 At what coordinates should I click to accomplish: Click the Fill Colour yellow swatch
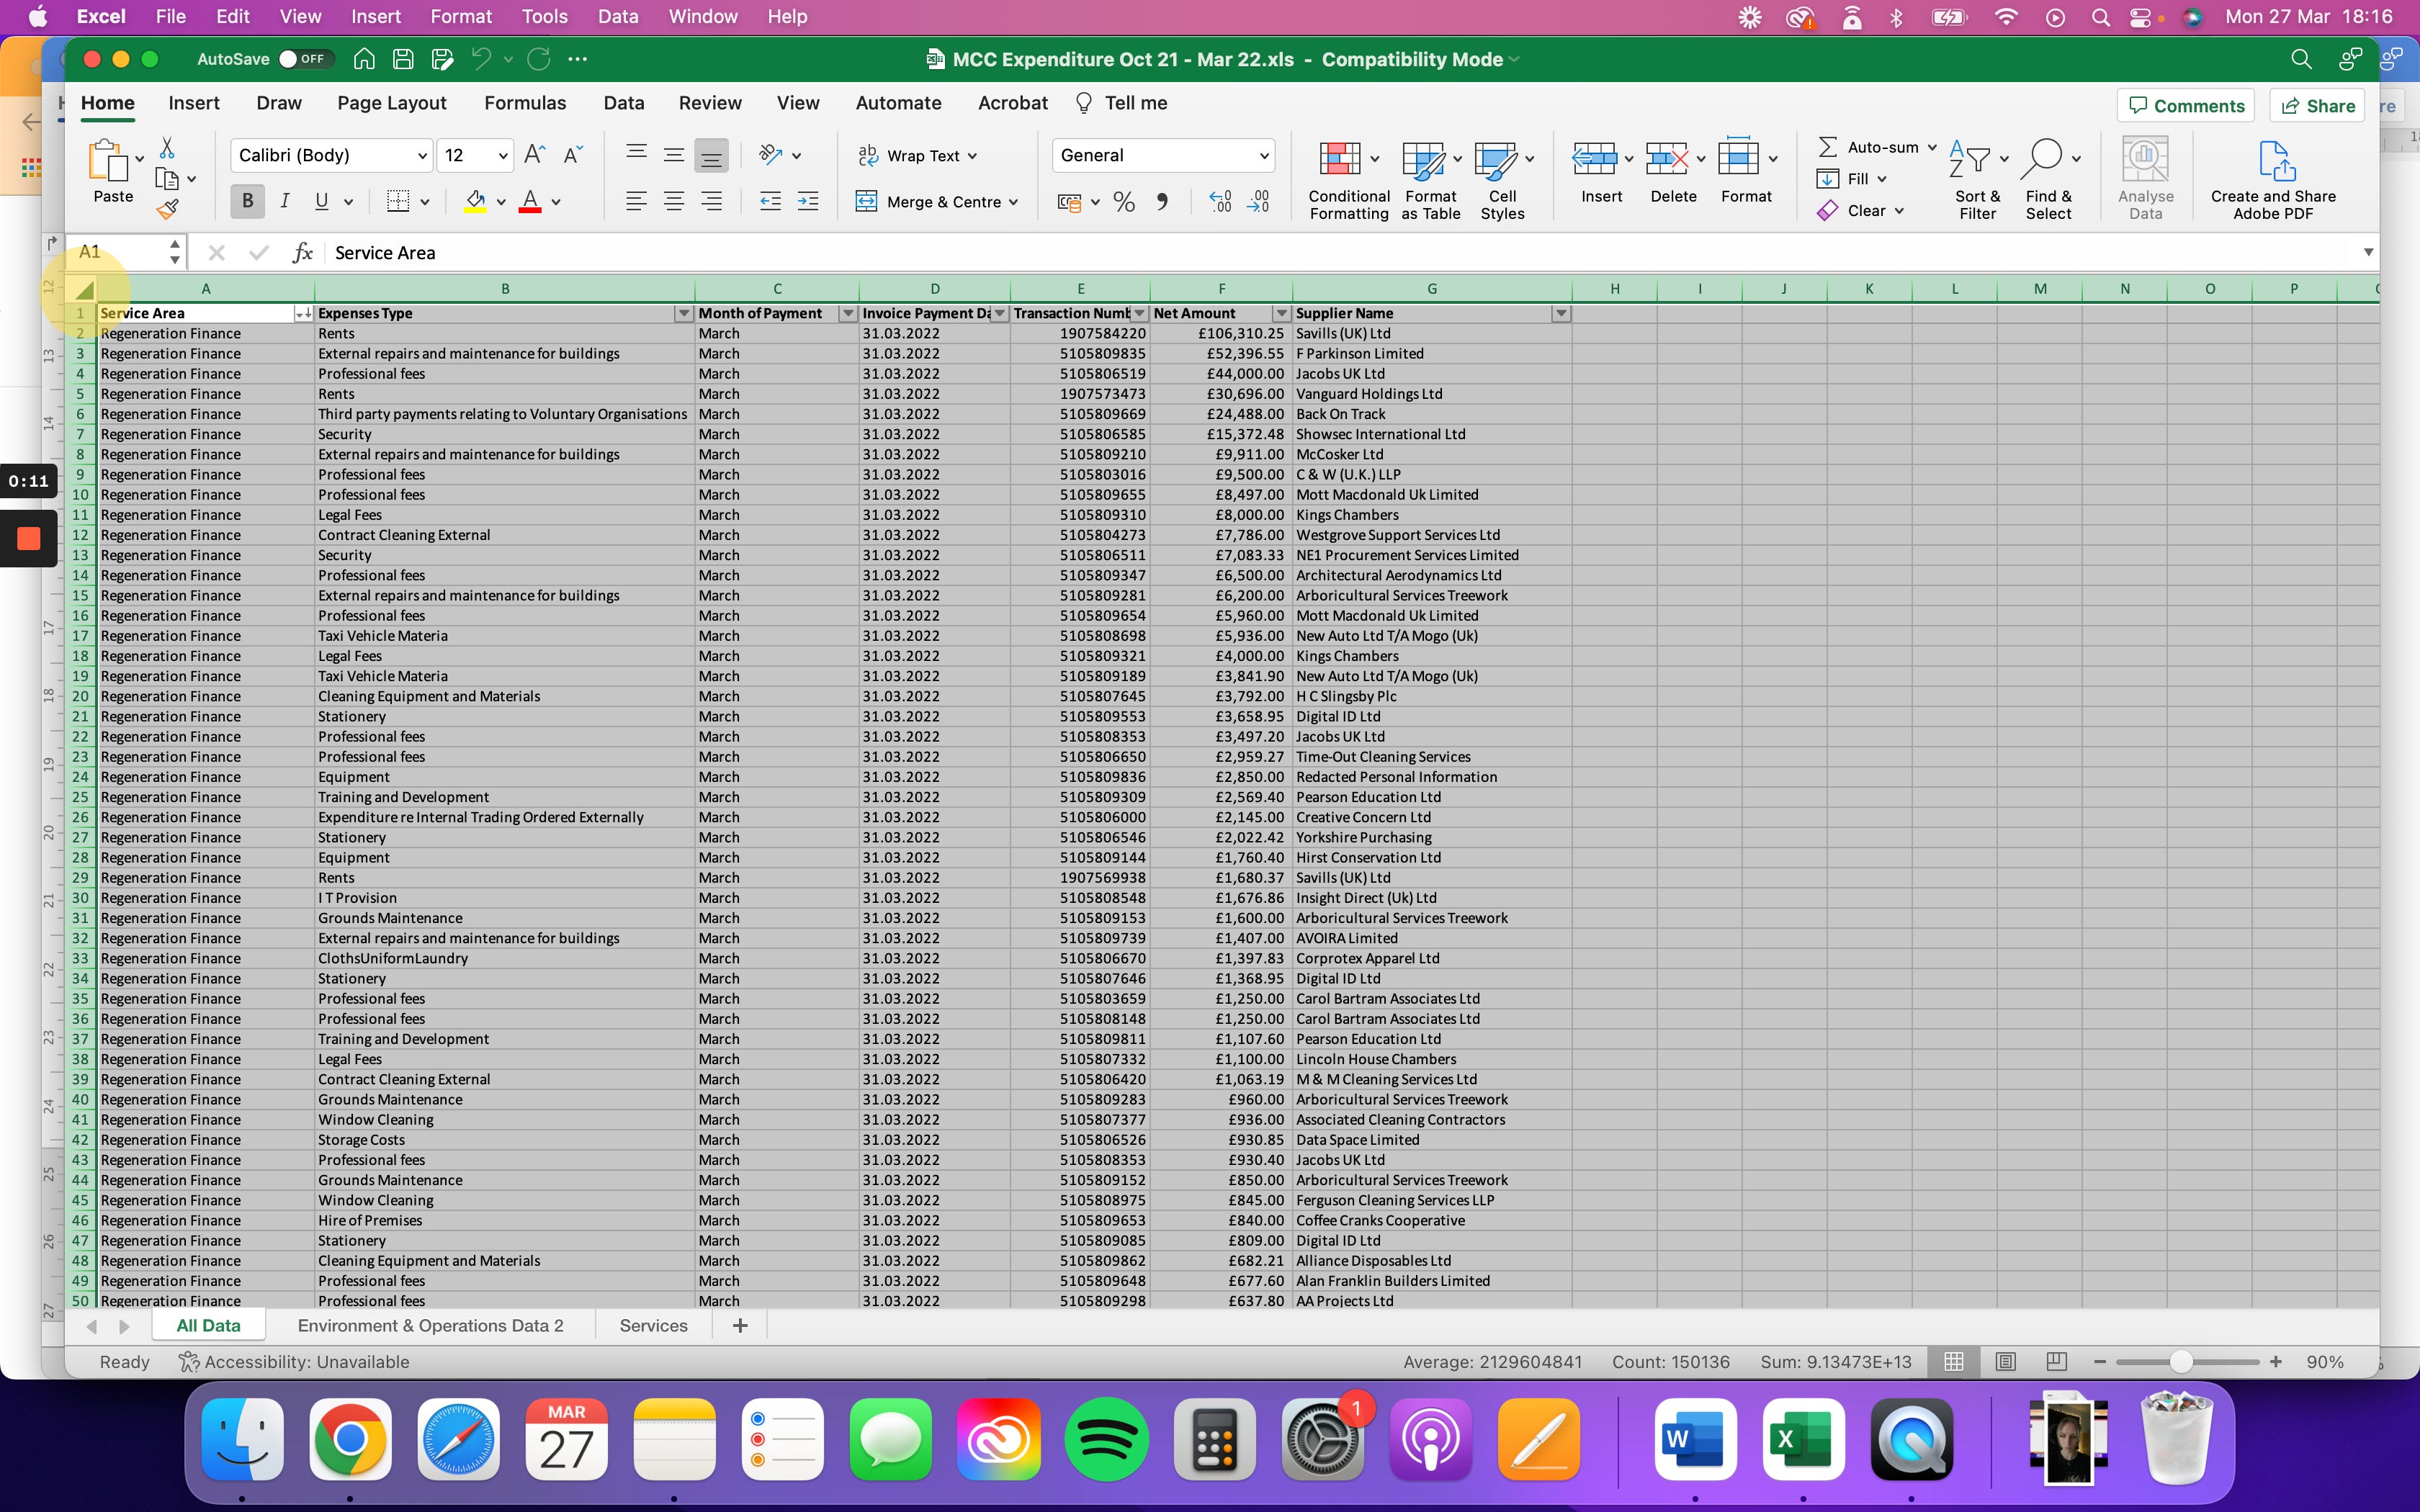point(476,202)
